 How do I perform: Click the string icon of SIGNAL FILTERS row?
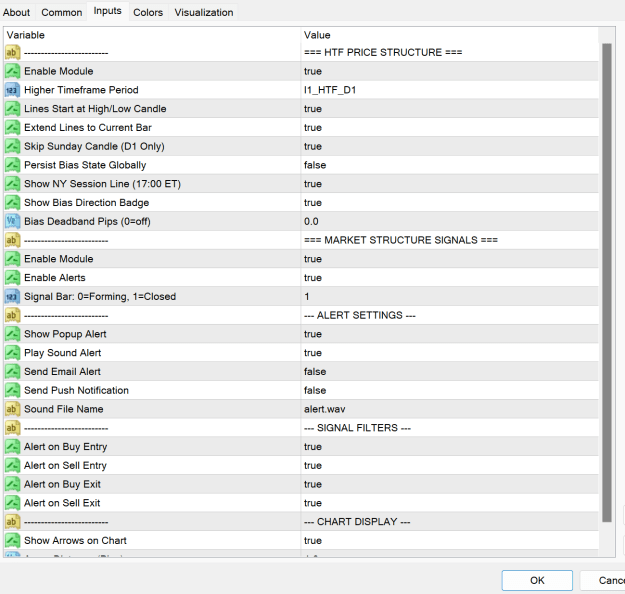[12, 428]
